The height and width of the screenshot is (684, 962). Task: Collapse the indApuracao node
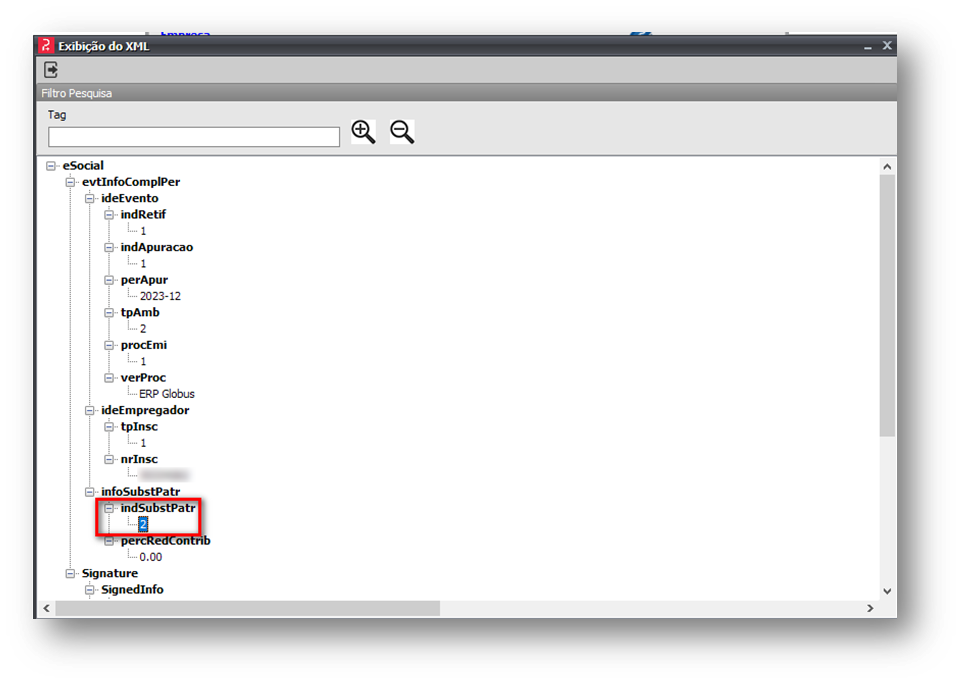(x=109, y=247)
